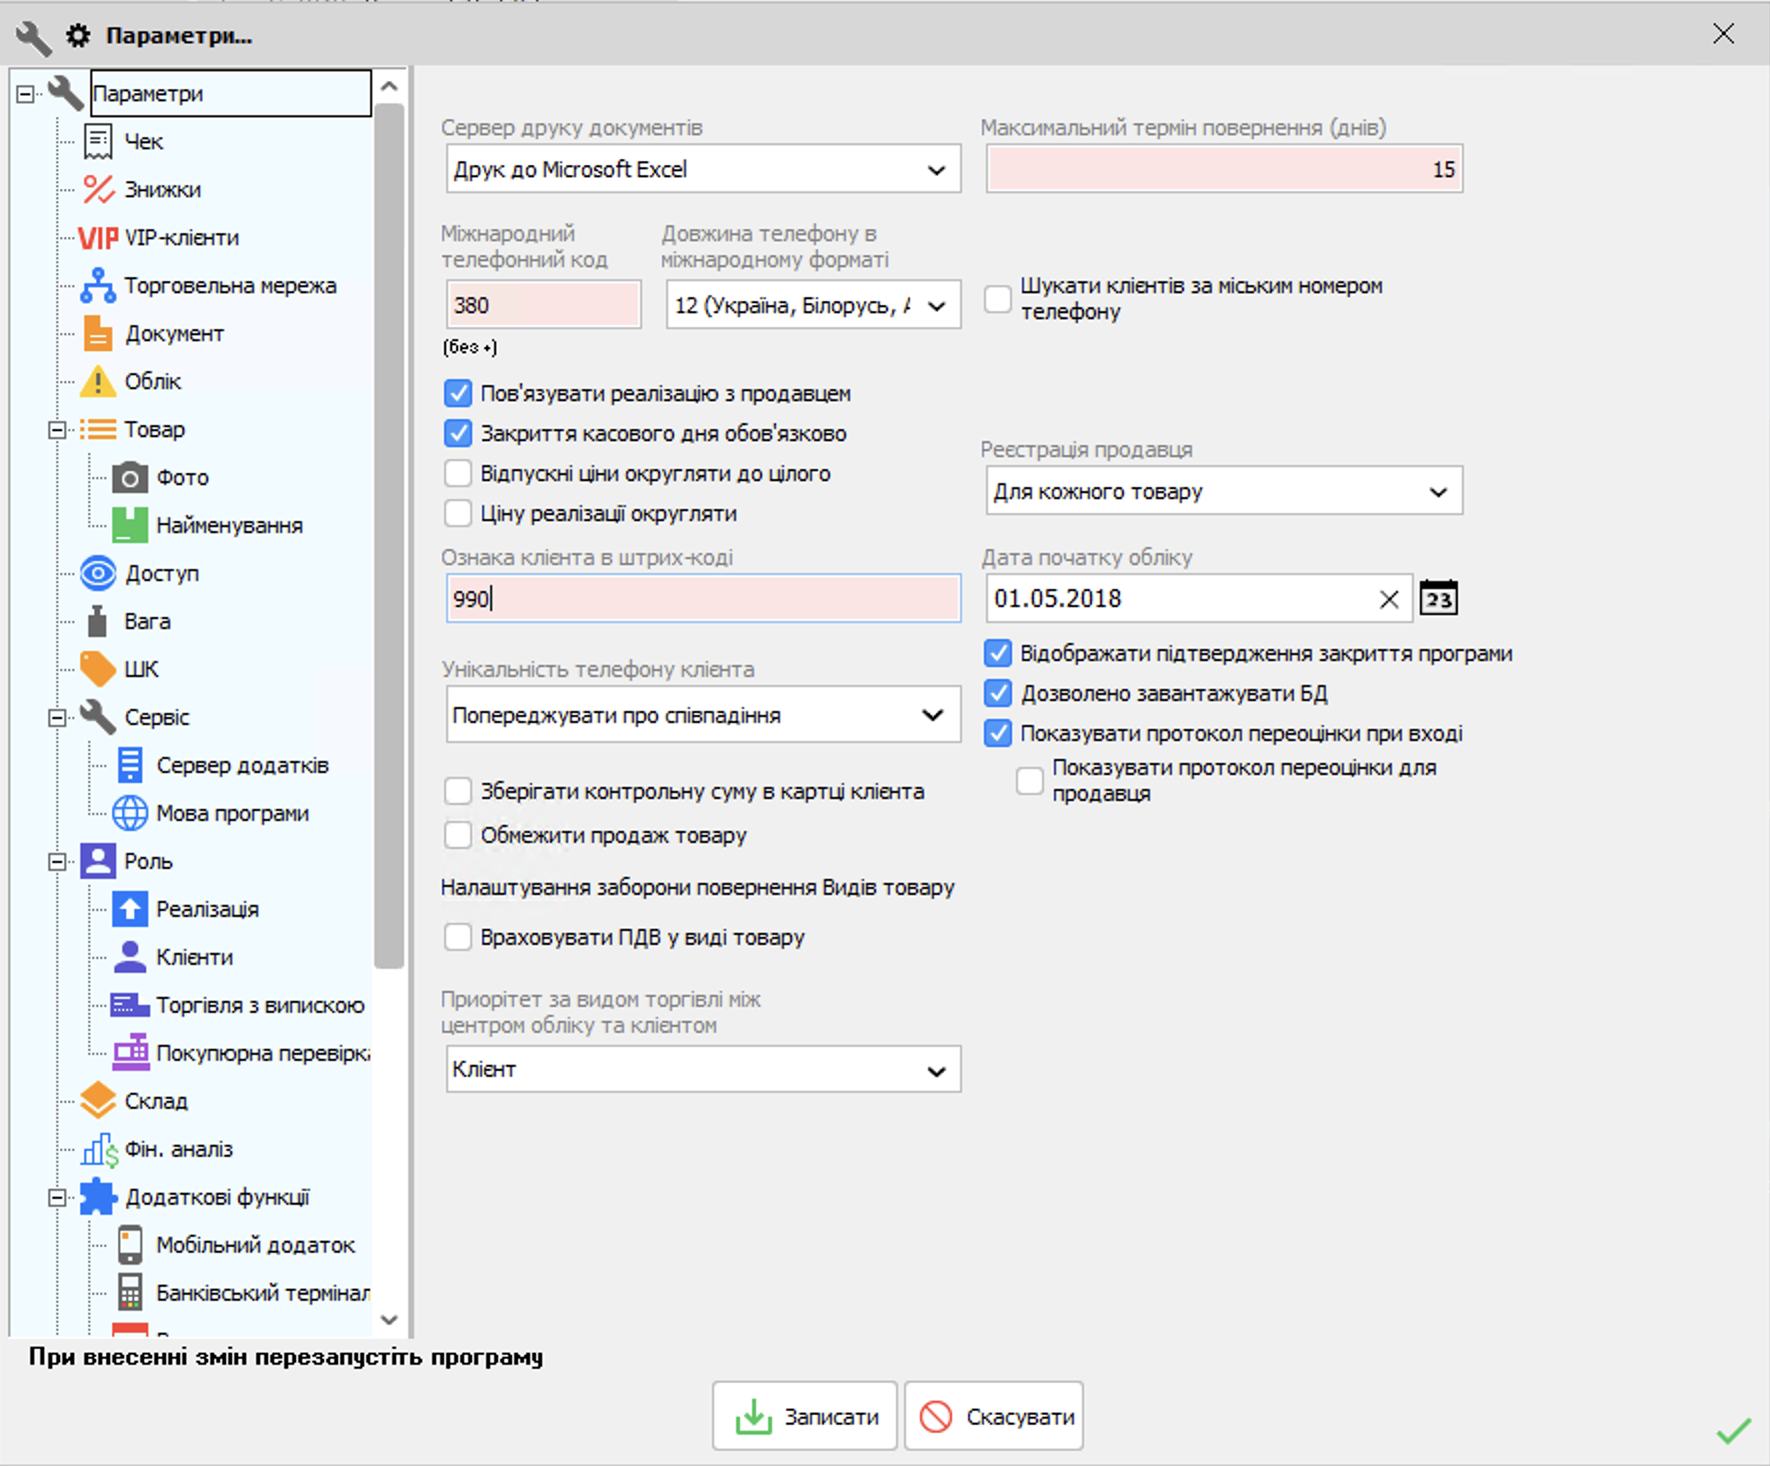Viewport: 1770px width, 1466px height.
Task: Select the Знижки percent icon
Action: click(x=98, y=190)
